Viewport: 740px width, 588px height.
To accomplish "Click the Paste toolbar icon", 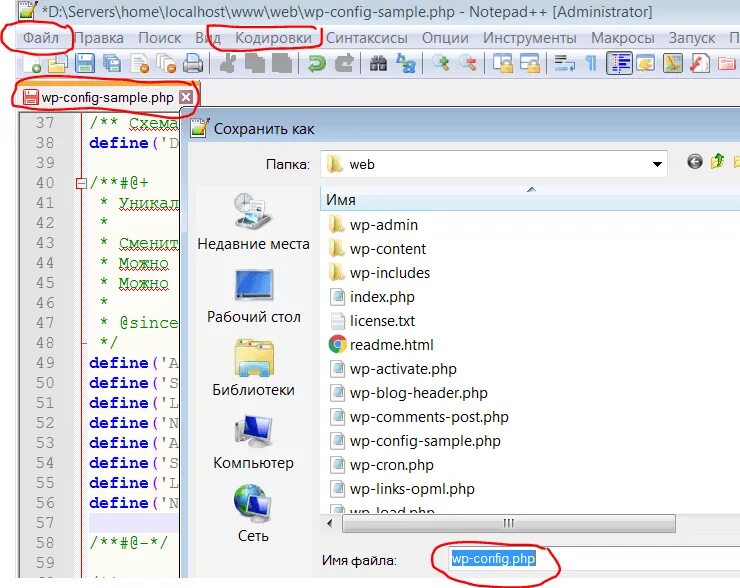I will (x=282, y=63).
